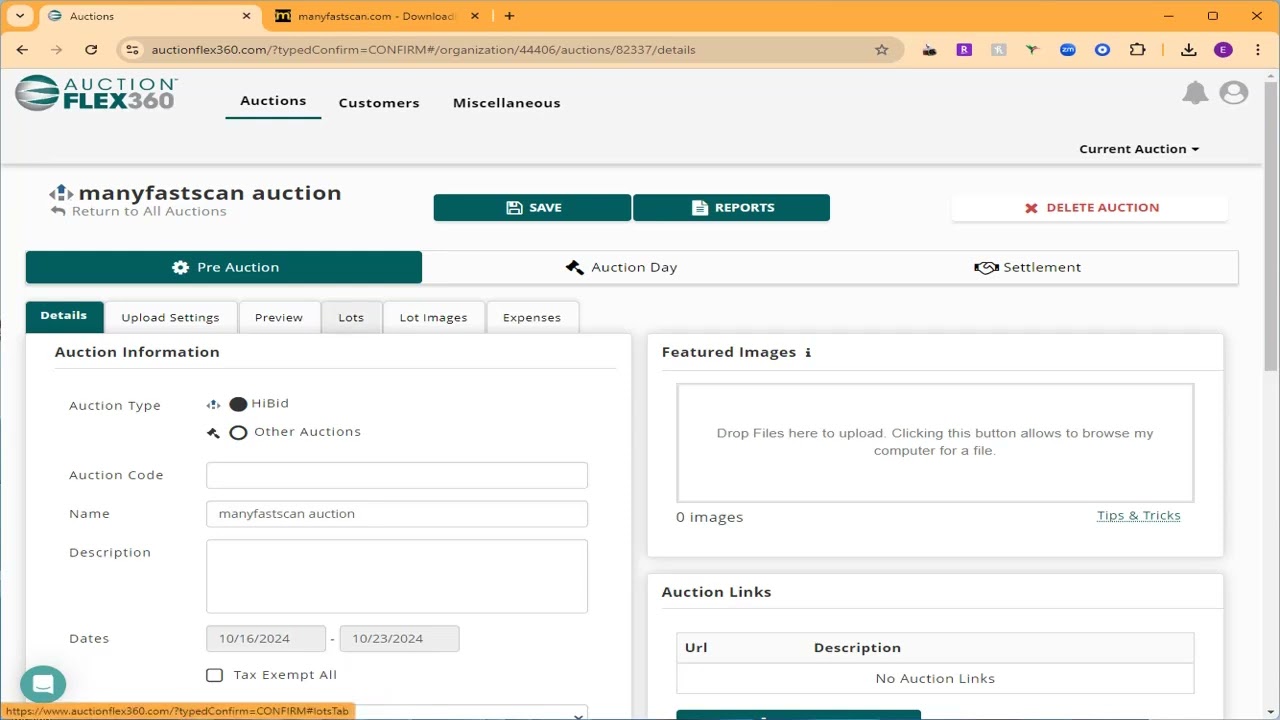
Task: Click the Url column header in Auction Links
Action: pyautogui.click(x=696, y=648)
